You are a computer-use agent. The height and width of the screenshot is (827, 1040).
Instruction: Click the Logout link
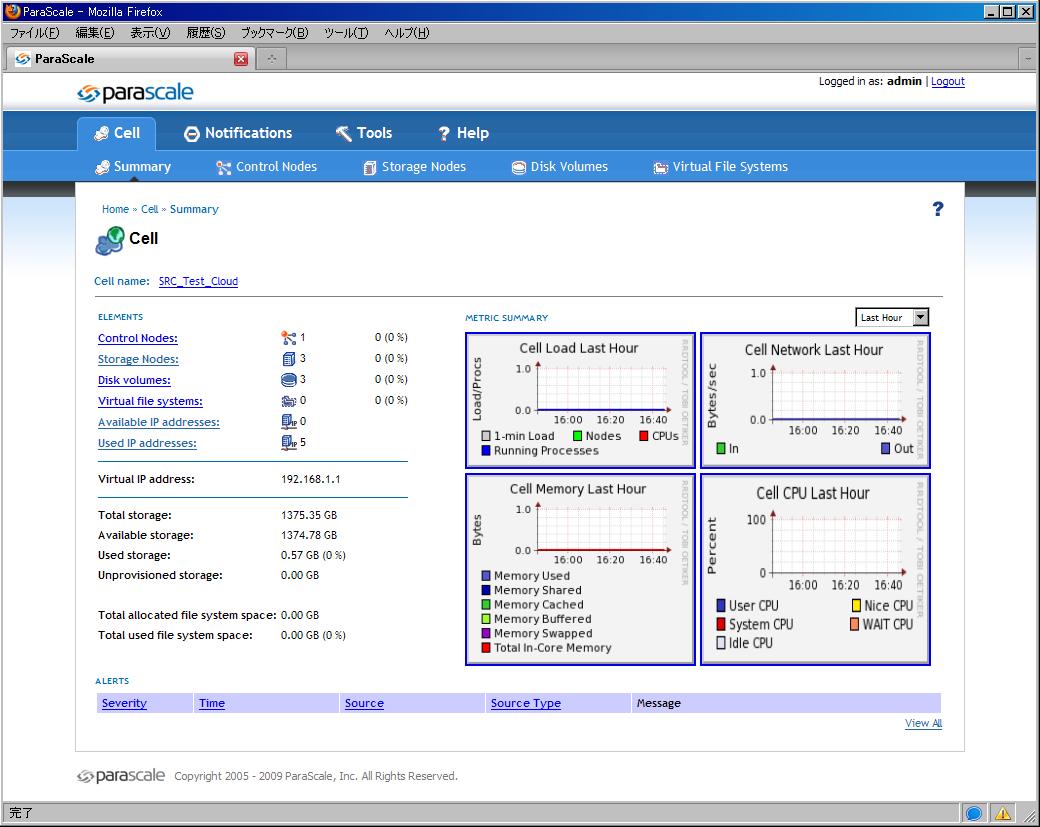point(947,82)
